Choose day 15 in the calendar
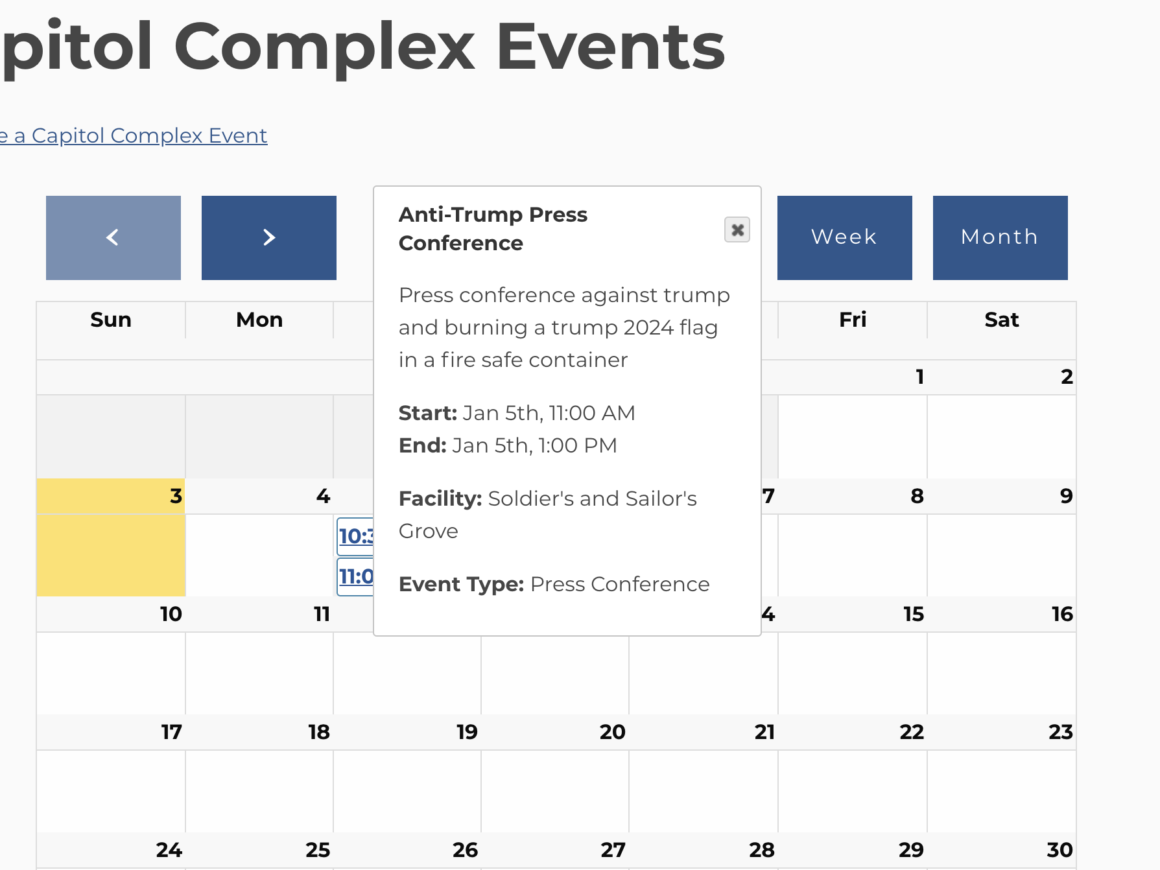The width and height of the screenshot is (1160, 870). click(x=852, y=672)
